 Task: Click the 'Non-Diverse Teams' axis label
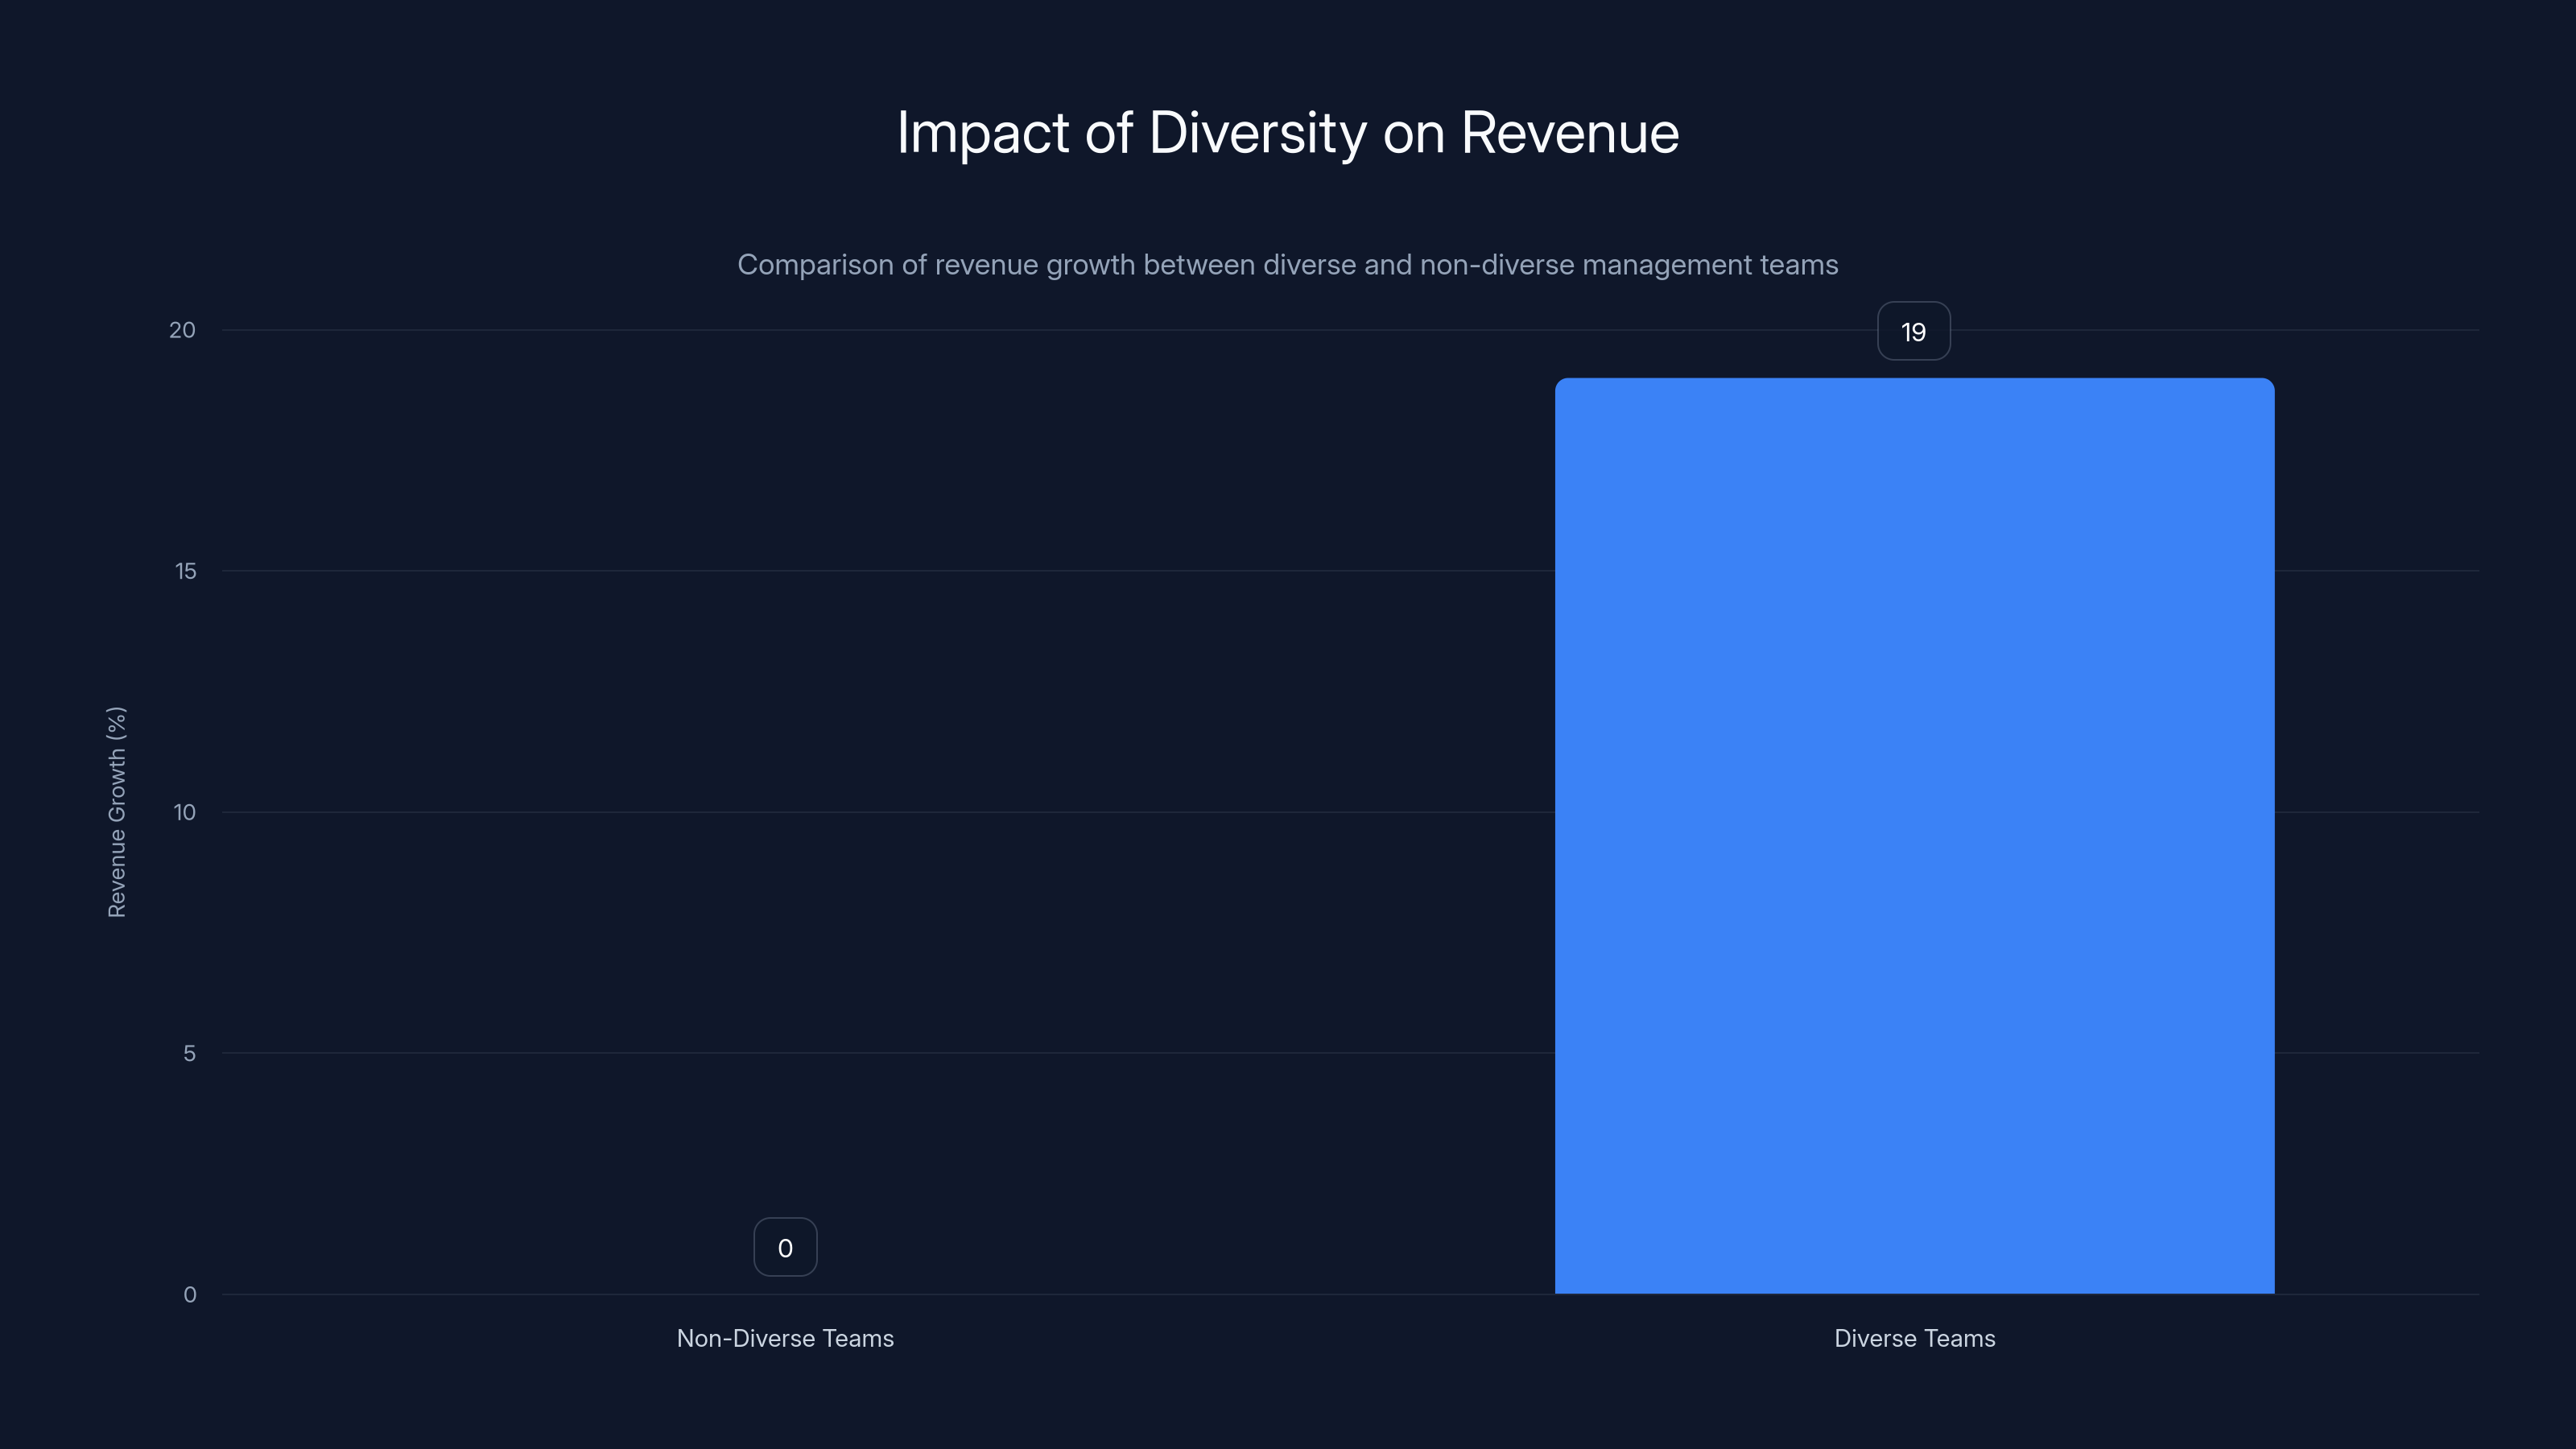[x=785, y=1338]
